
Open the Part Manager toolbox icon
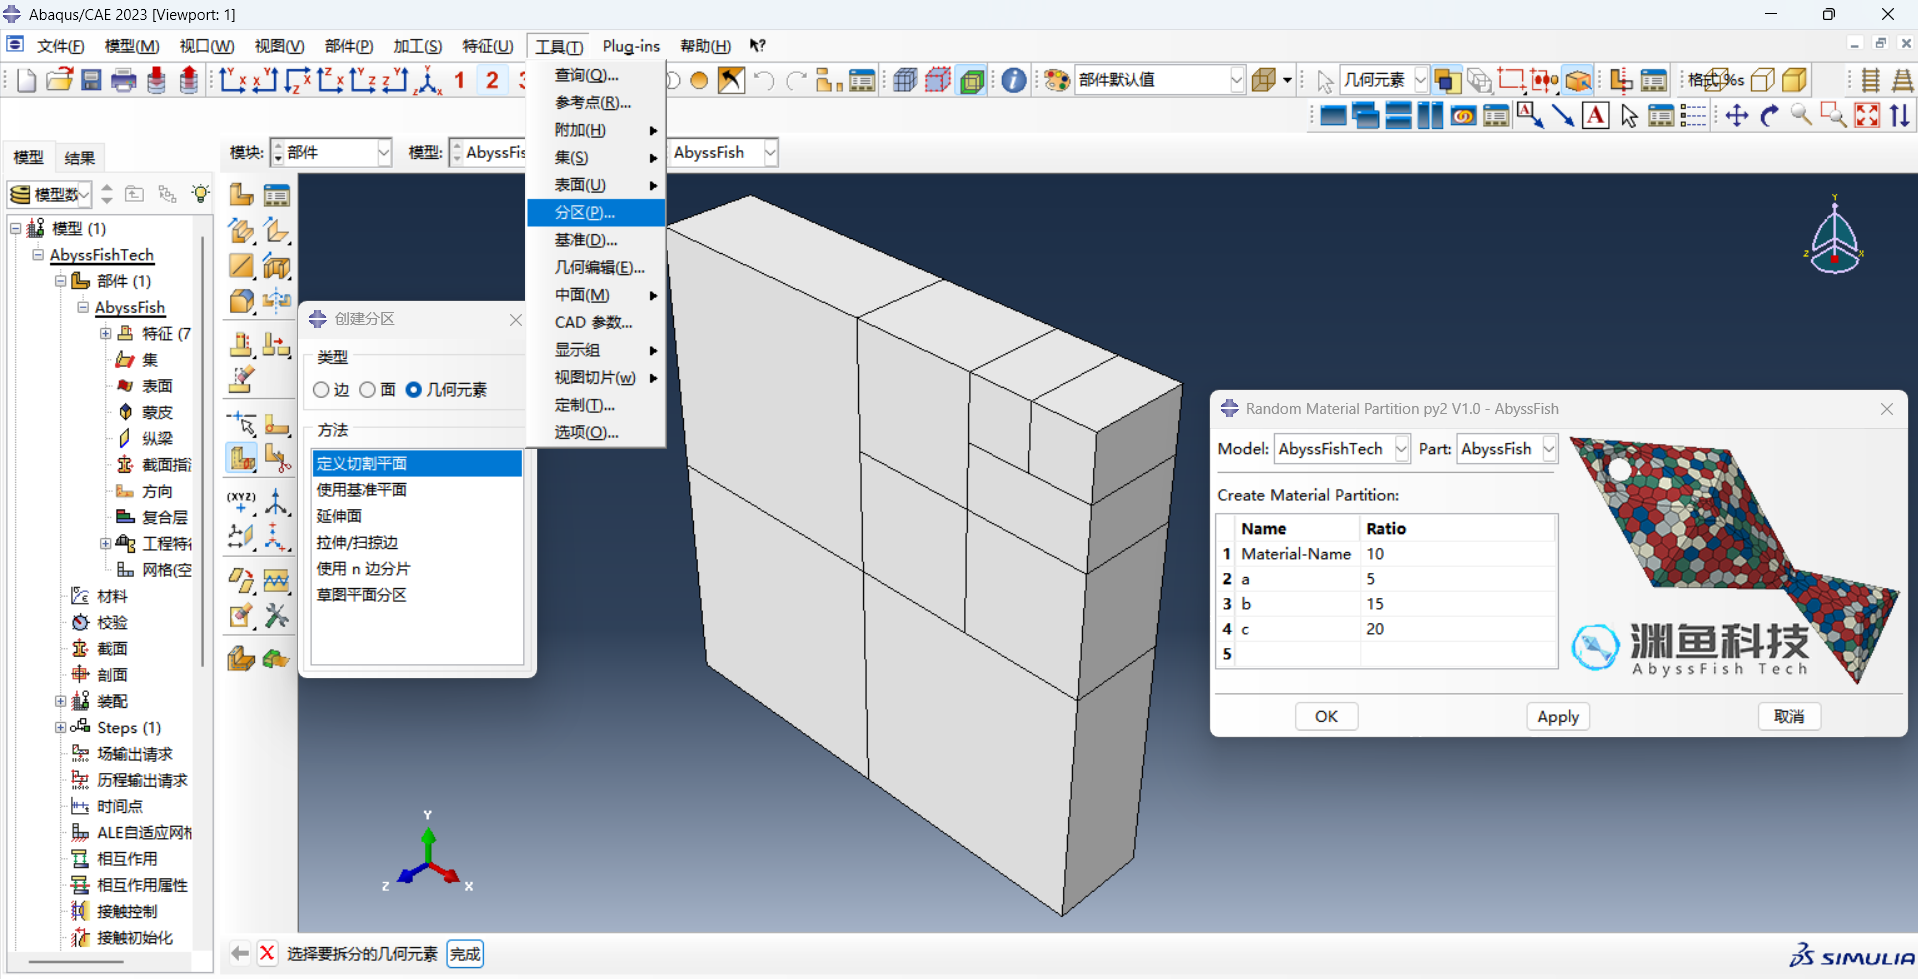point(276,194)
